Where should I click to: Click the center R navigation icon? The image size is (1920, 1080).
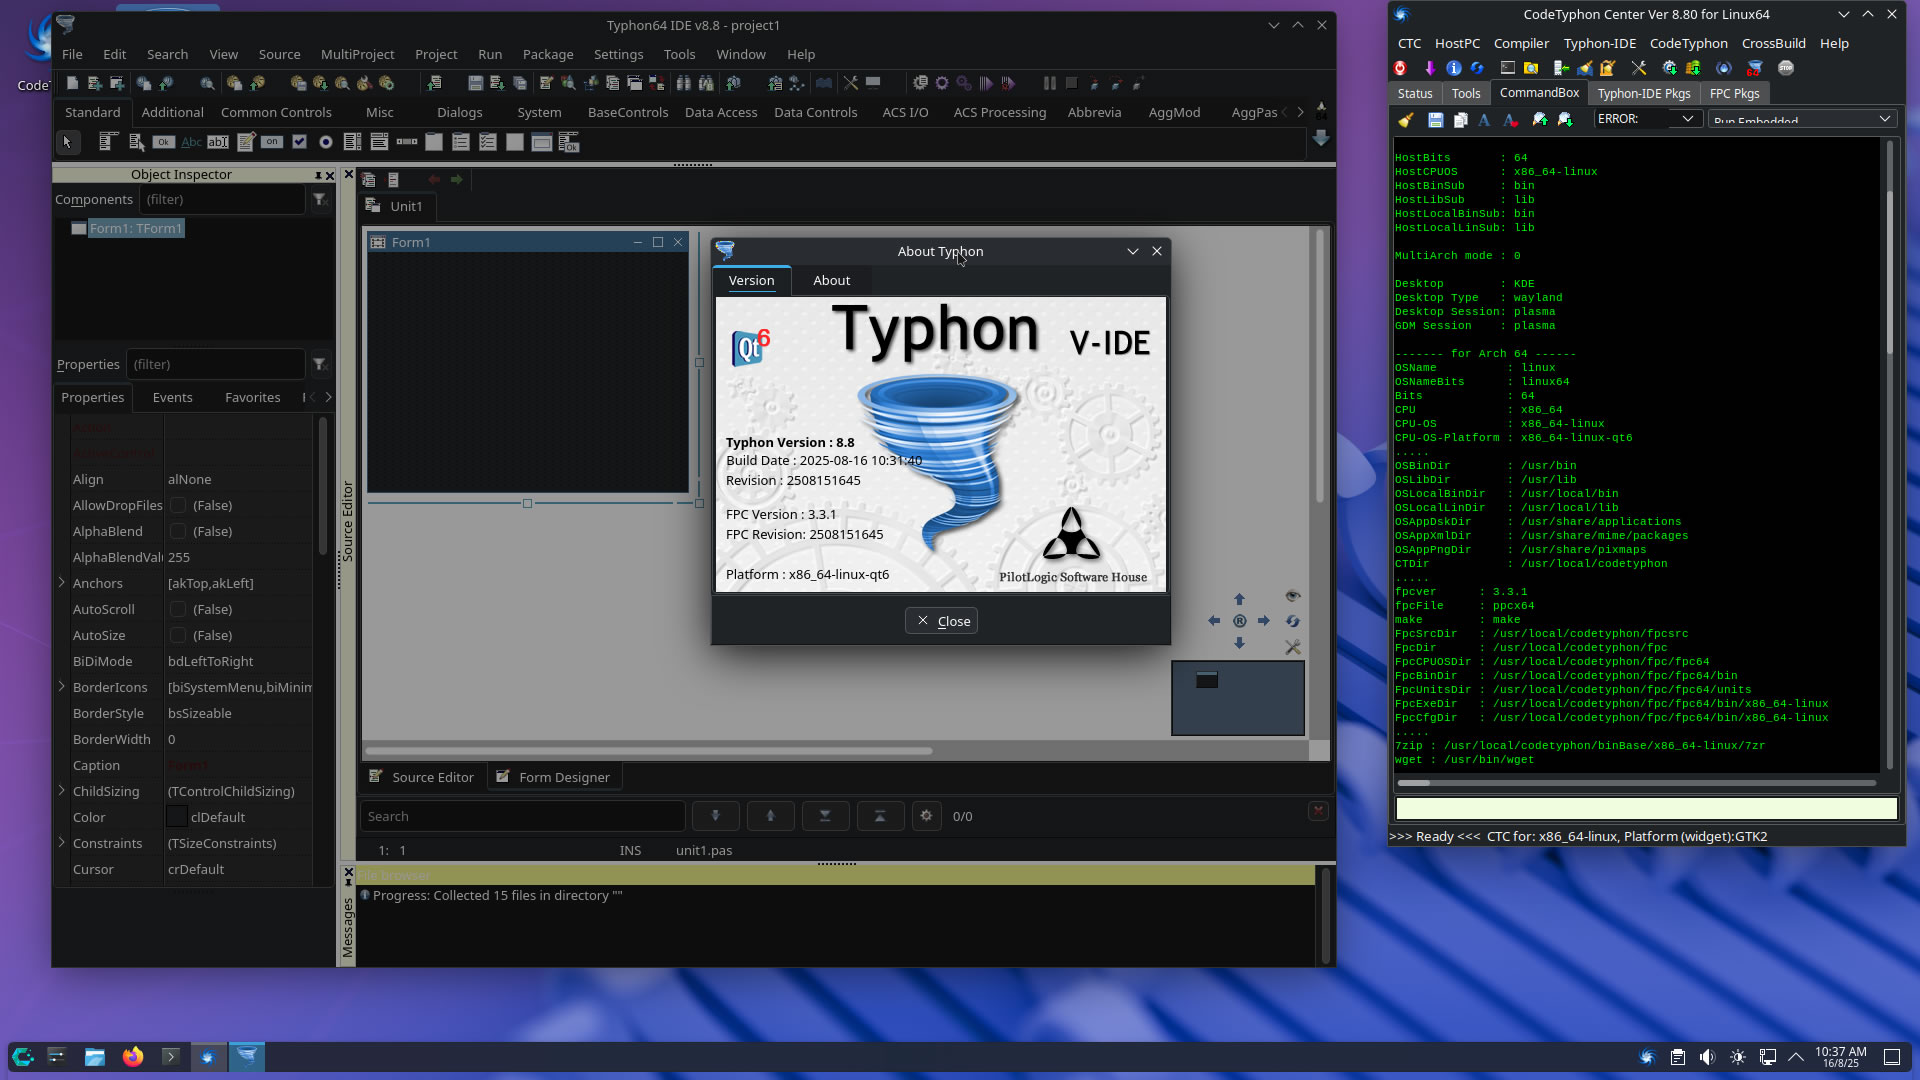tap(1239, 621)
